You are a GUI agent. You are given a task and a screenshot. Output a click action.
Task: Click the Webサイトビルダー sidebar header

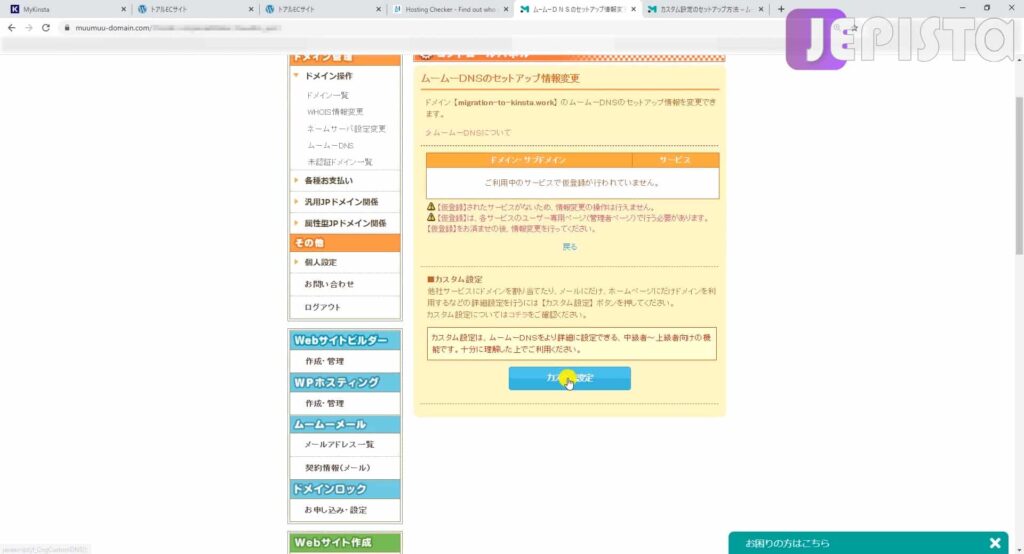(345, 340)
